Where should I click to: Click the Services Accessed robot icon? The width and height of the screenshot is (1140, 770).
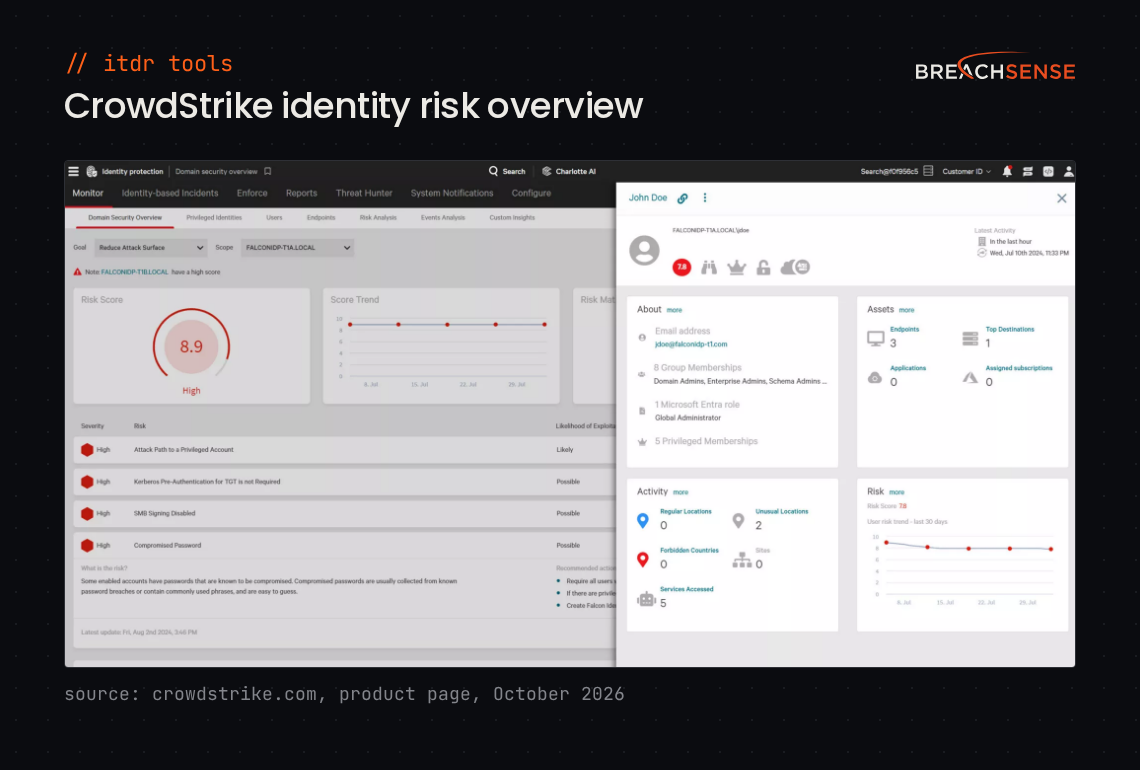(x=646, y=599)
